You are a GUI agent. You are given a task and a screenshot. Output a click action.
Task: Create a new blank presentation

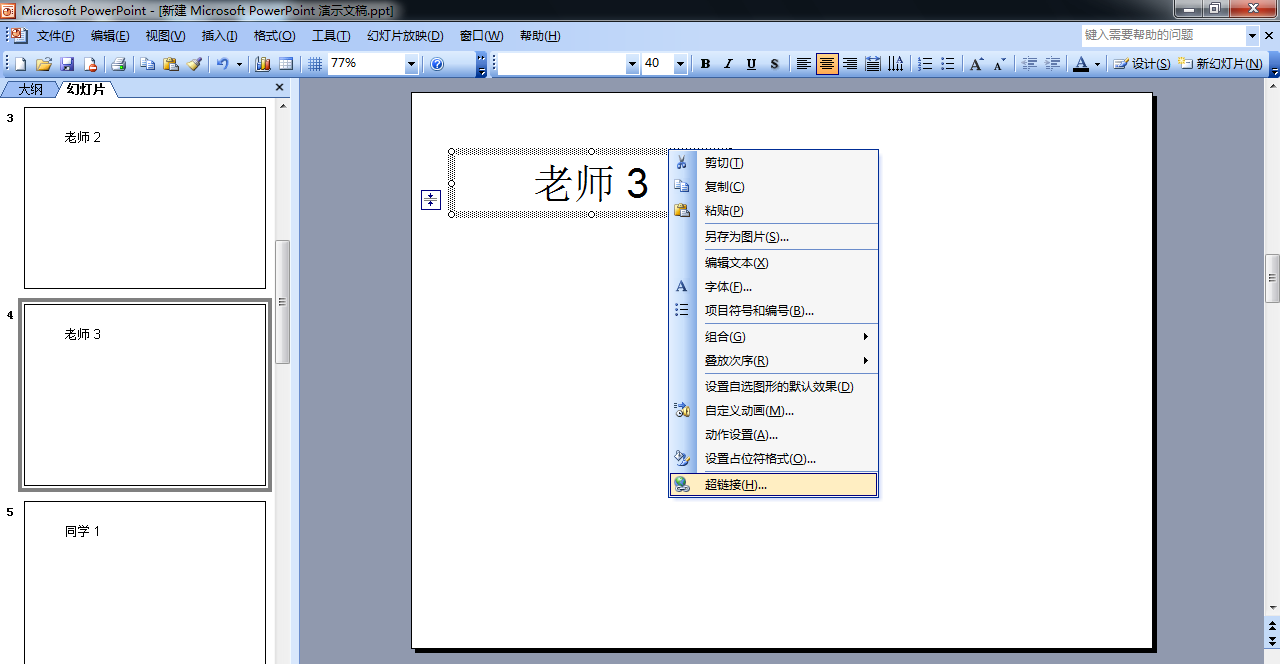pyautogui.click(x=20, y=64)
